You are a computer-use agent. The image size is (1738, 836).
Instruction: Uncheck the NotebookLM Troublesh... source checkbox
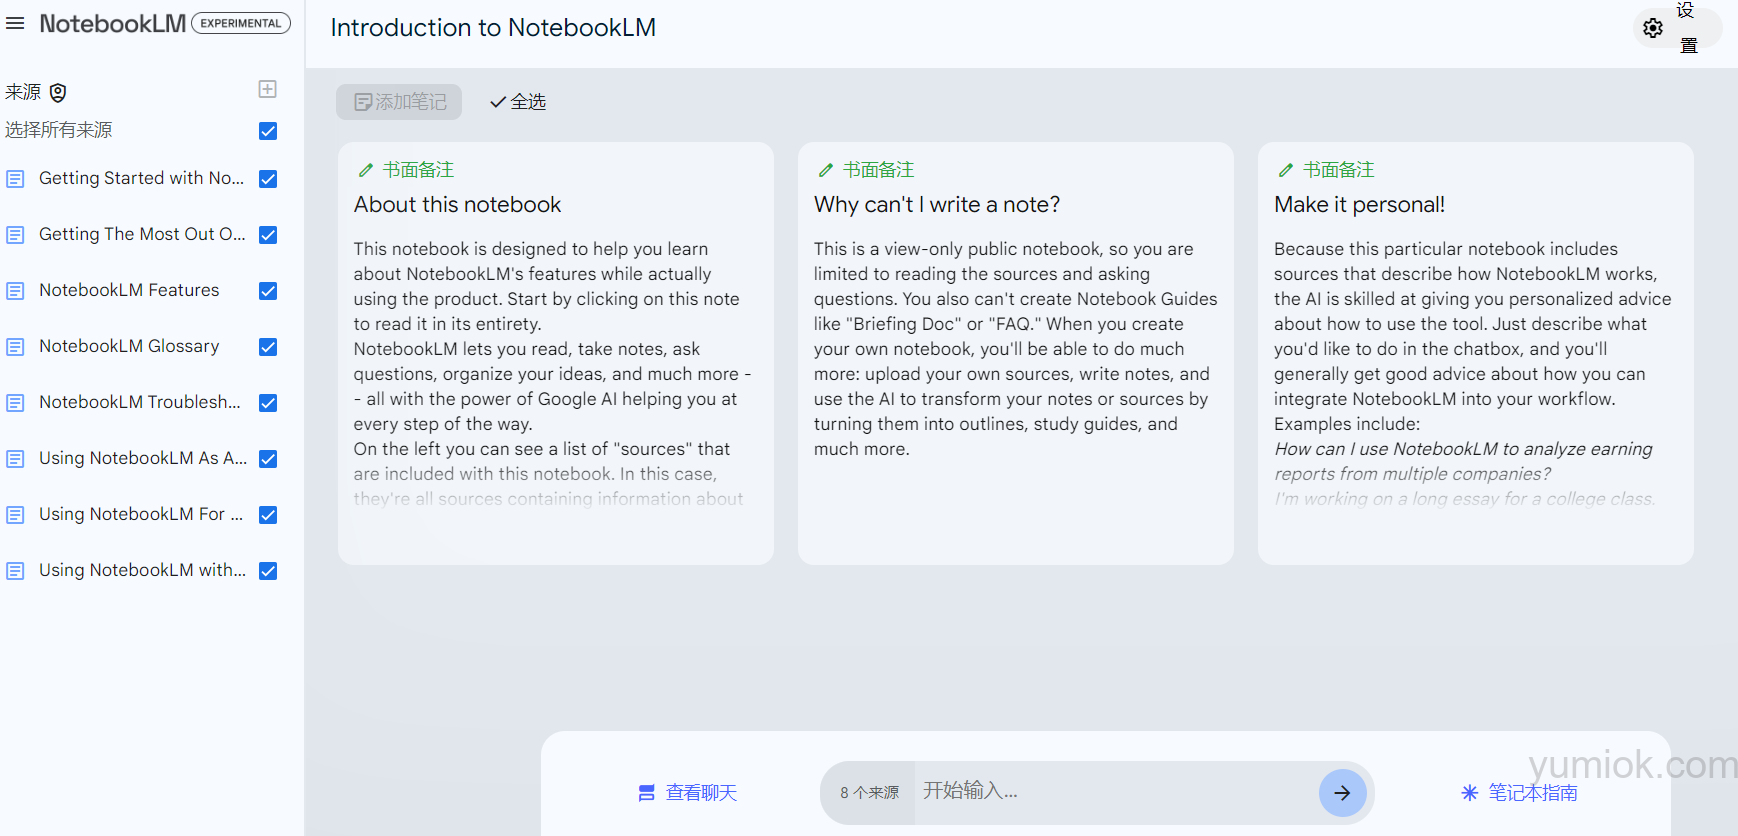pos(268,403)
